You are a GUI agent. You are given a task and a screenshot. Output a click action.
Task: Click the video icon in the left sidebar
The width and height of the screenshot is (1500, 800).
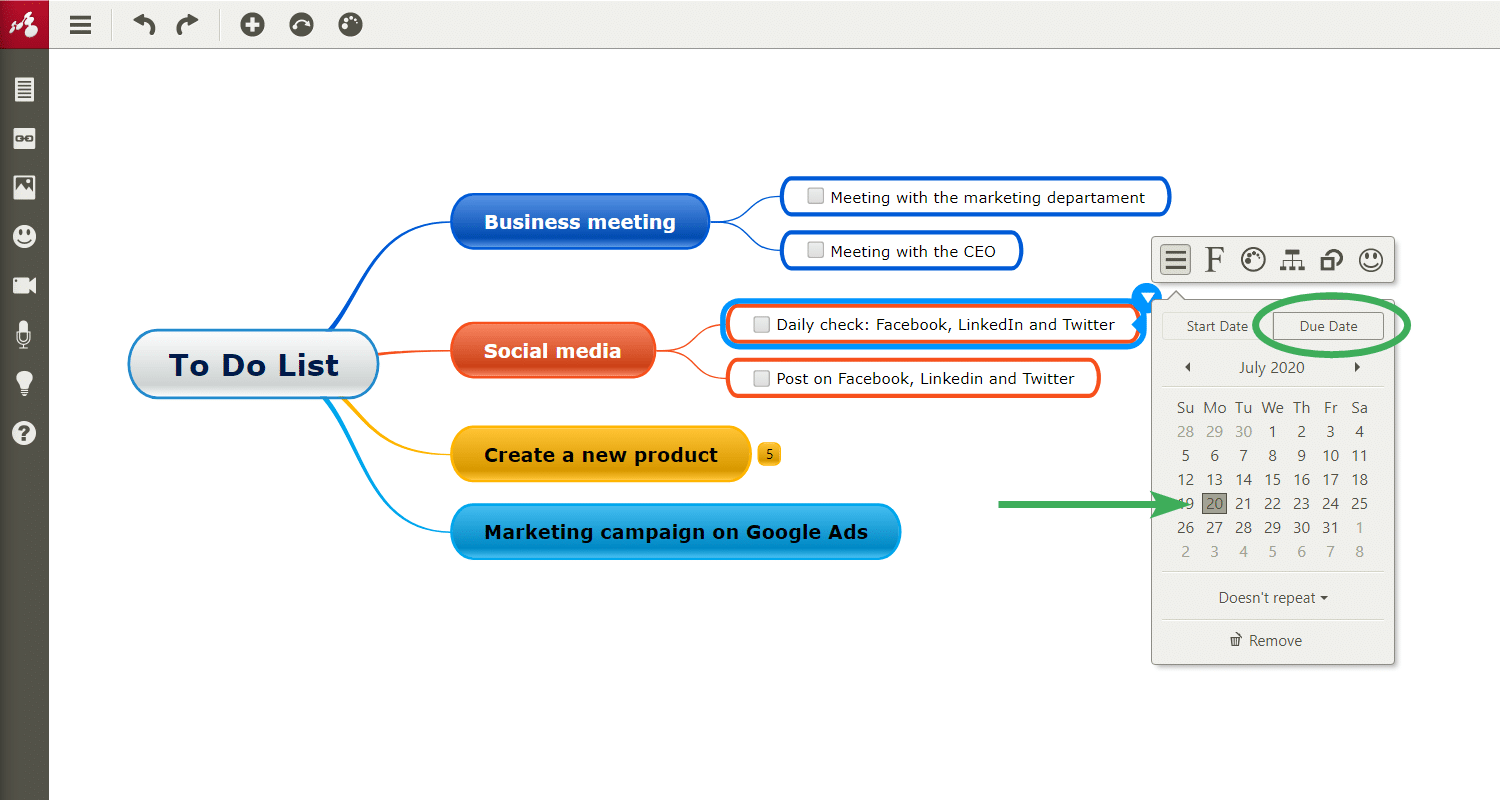tap(24, 285)
